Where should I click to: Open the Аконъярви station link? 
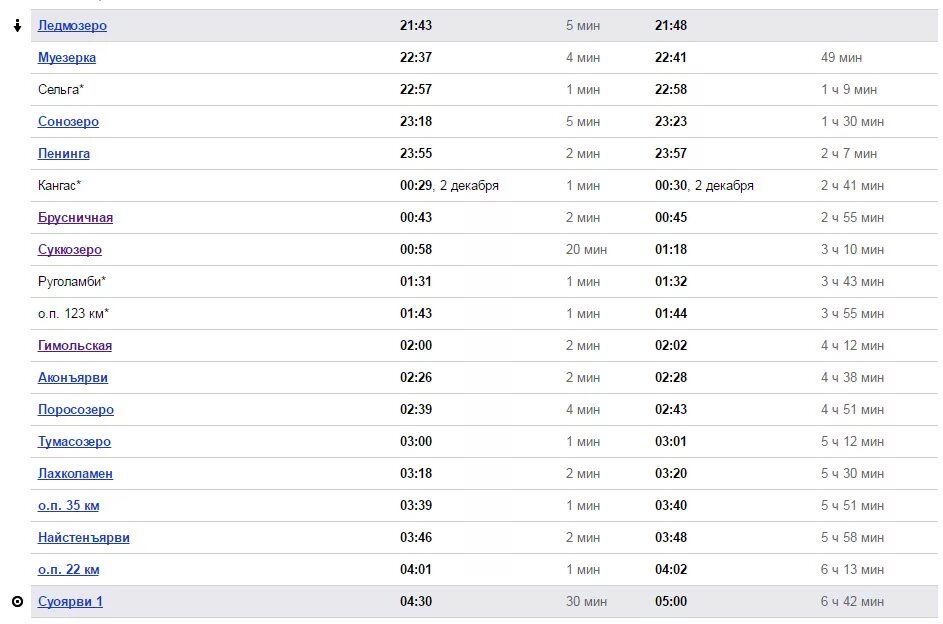pyautogui.click(x=73, y=378)
